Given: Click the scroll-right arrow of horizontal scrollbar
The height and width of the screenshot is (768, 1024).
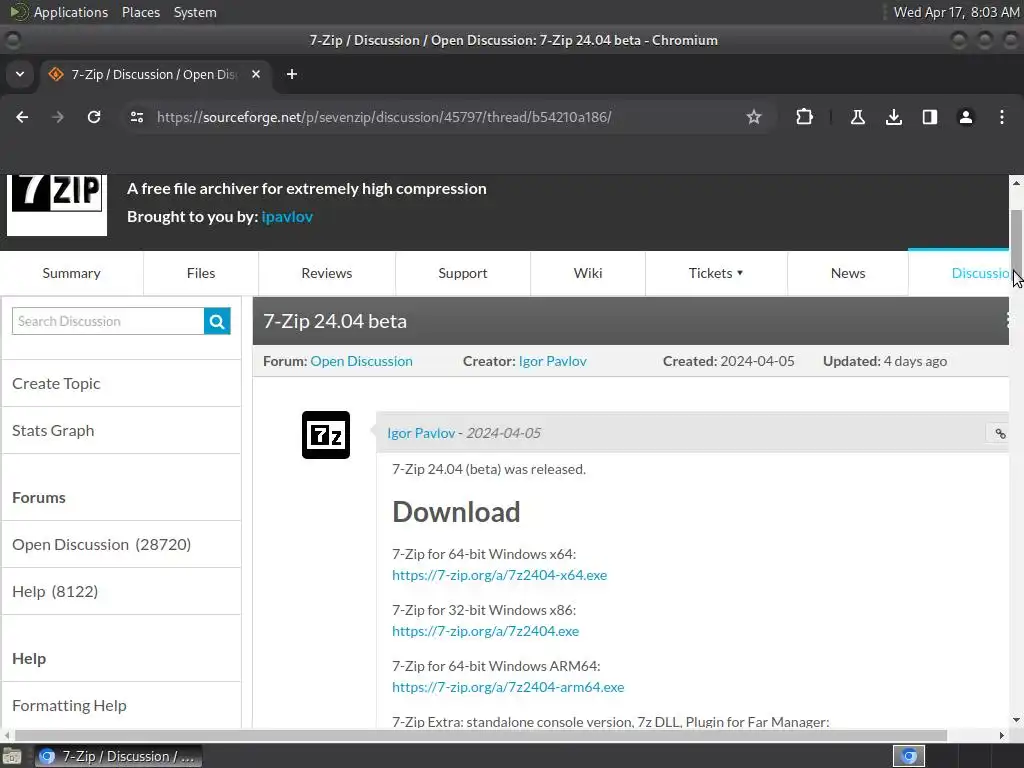Looking at the screenshot, I should click(x=1002, y=735).
